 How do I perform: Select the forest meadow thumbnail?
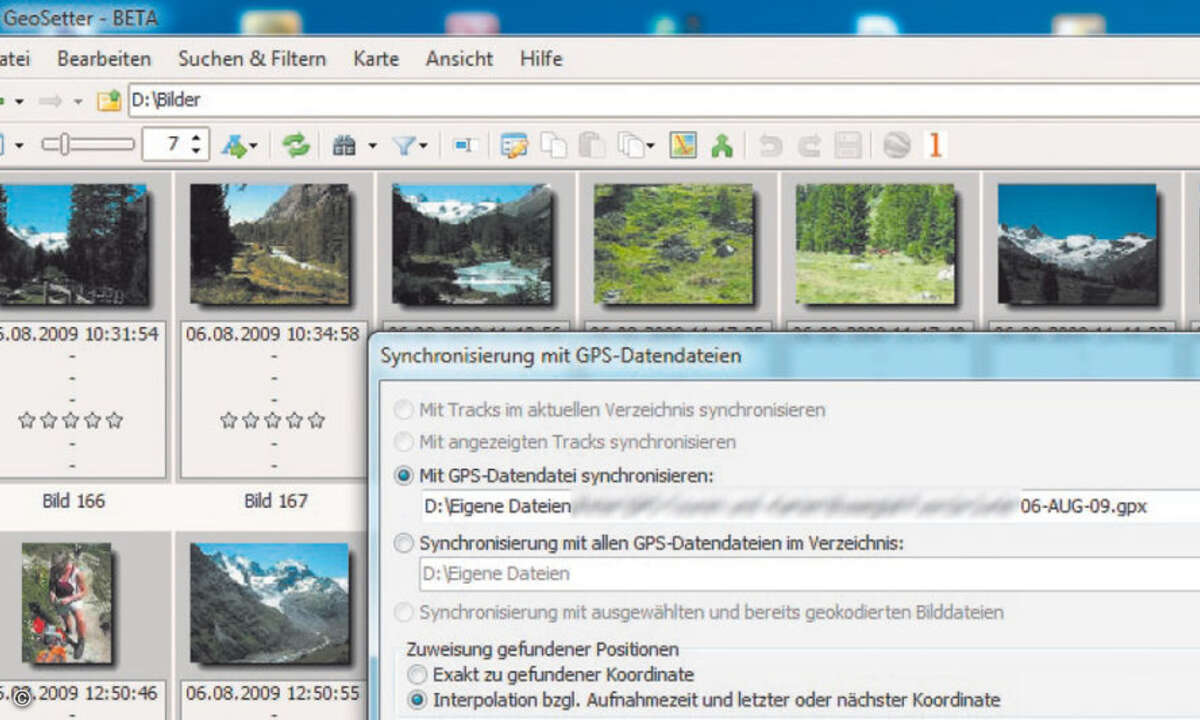click(x=875, y=244)
